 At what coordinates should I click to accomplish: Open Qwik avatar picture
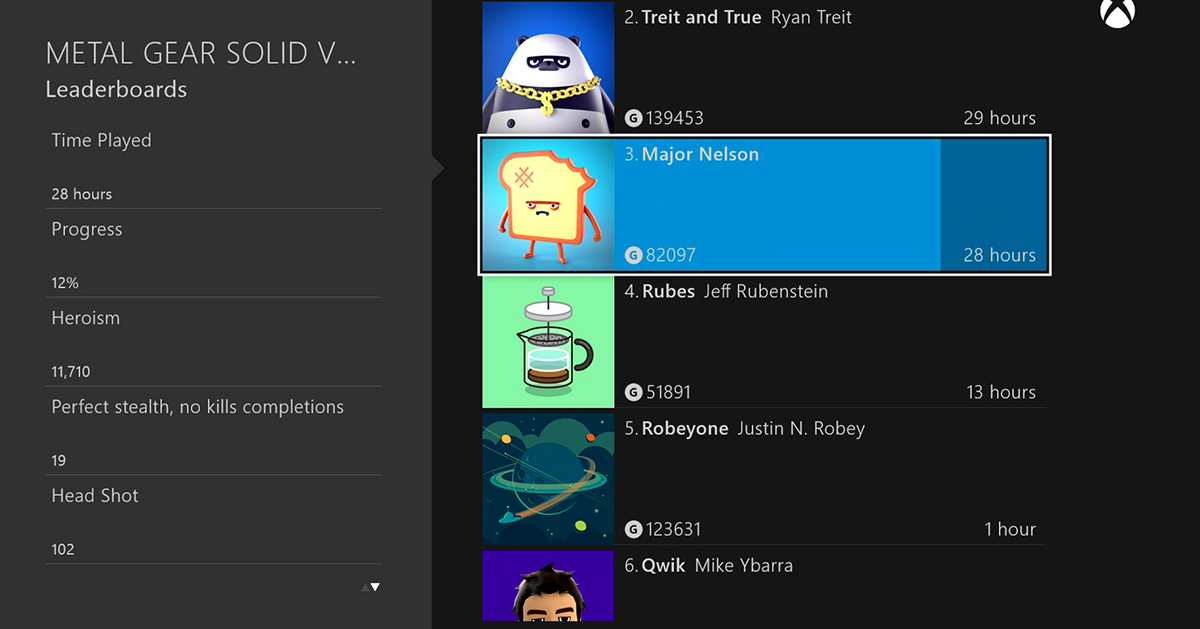tap(548, 586)
